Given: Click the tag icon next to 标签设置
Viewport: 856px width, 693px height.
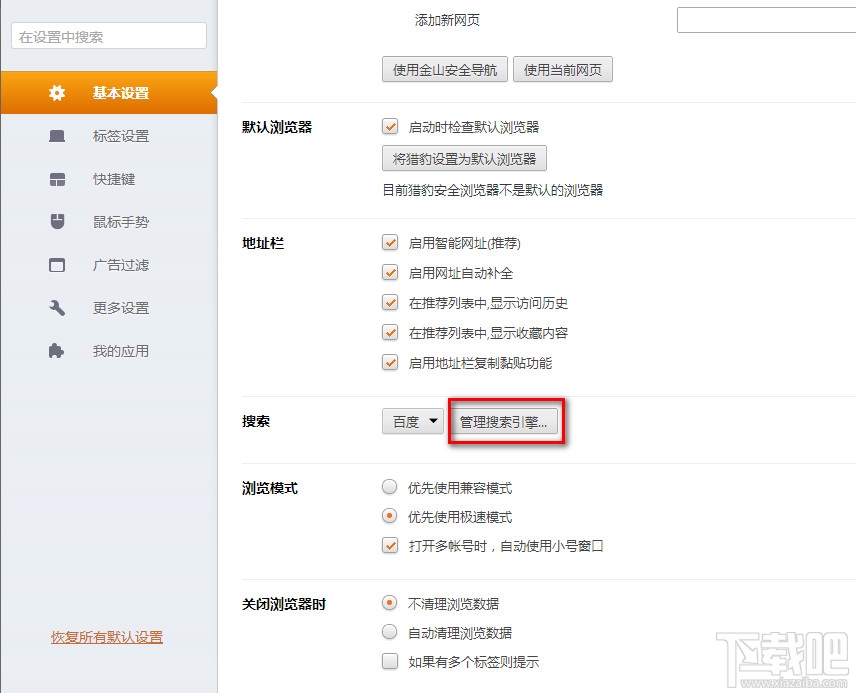Looking at the screenshot, I should 58,136.
